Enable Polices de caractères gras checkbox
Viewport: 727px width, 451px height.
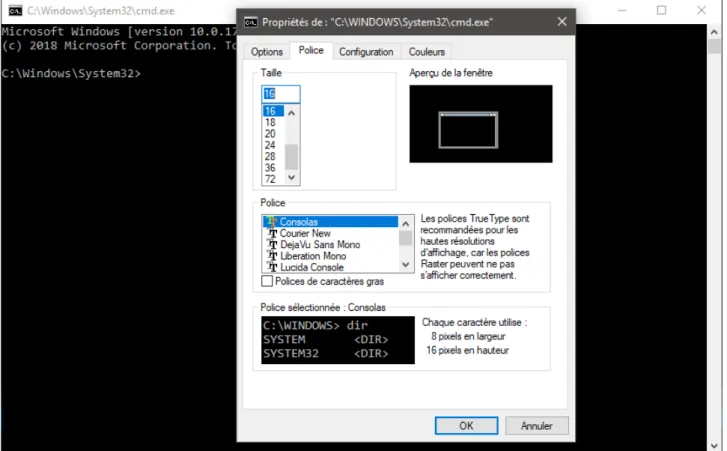[267, 281]
